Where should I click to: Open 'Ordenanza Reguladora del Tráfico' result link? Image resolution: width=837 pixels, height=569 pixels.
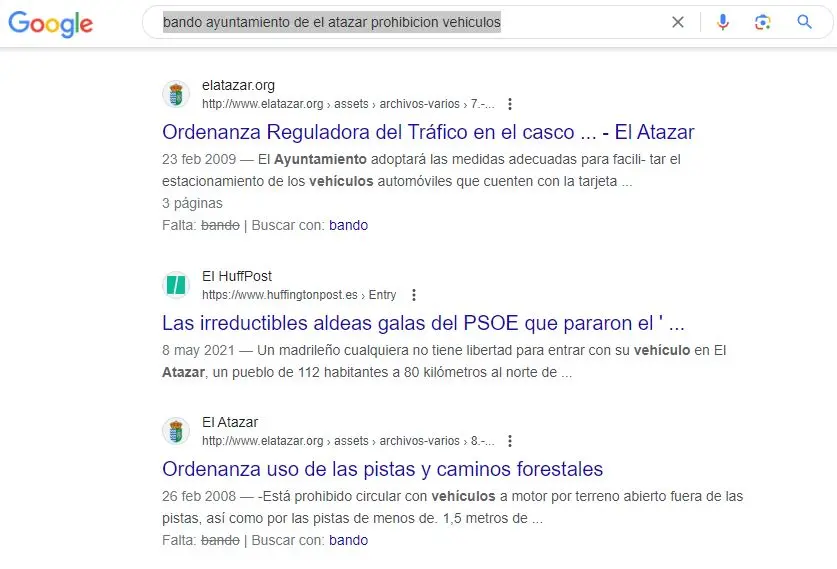428,132
